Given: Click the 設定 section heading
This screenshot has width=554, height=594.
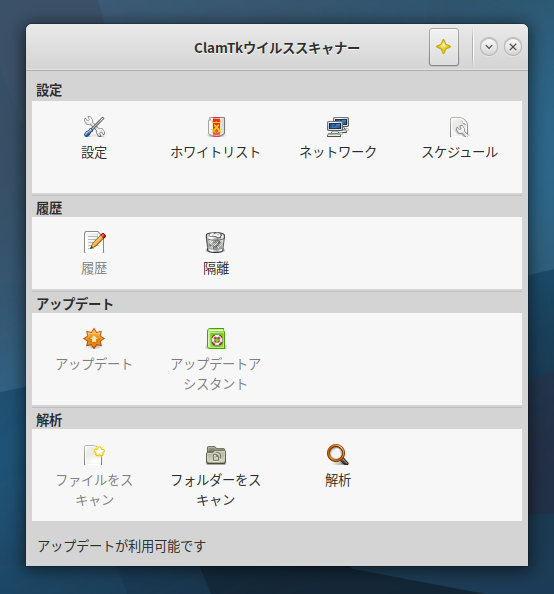Looking at the screenshot, I should tap(49, 90).
